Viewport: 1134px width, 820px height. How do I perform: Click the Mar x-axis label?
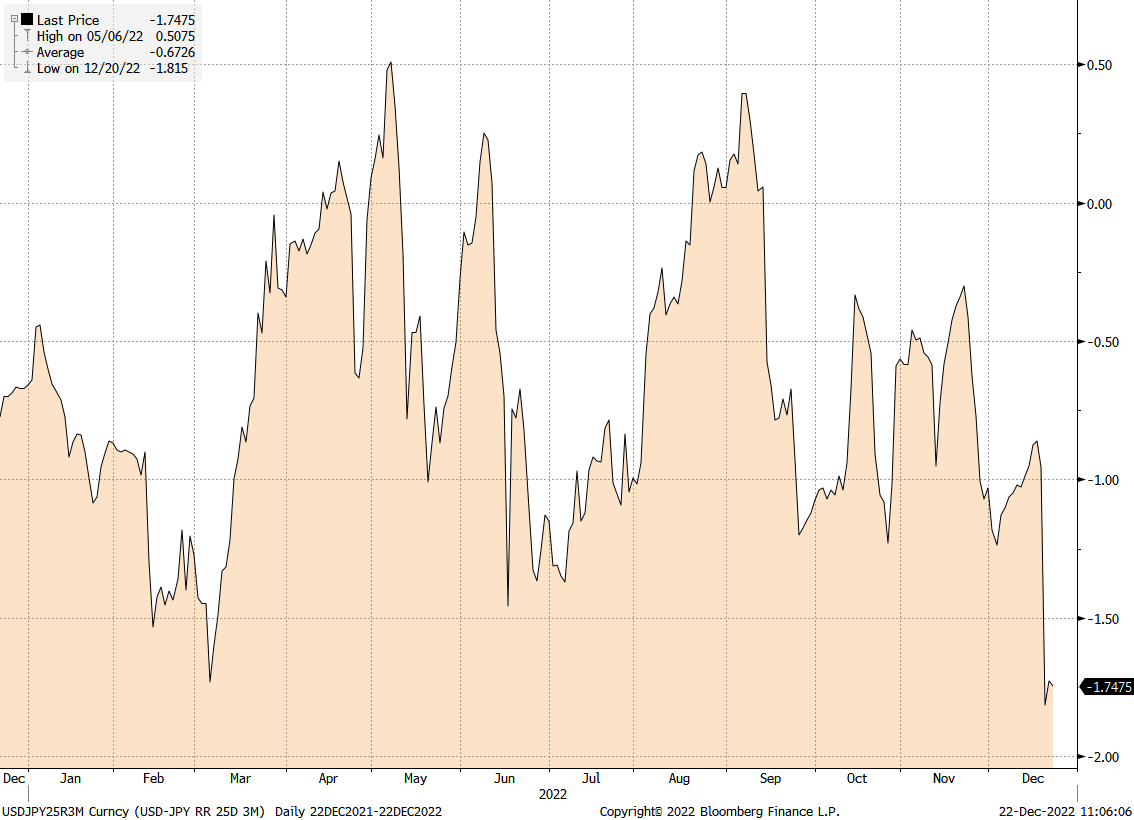[240, 779]
